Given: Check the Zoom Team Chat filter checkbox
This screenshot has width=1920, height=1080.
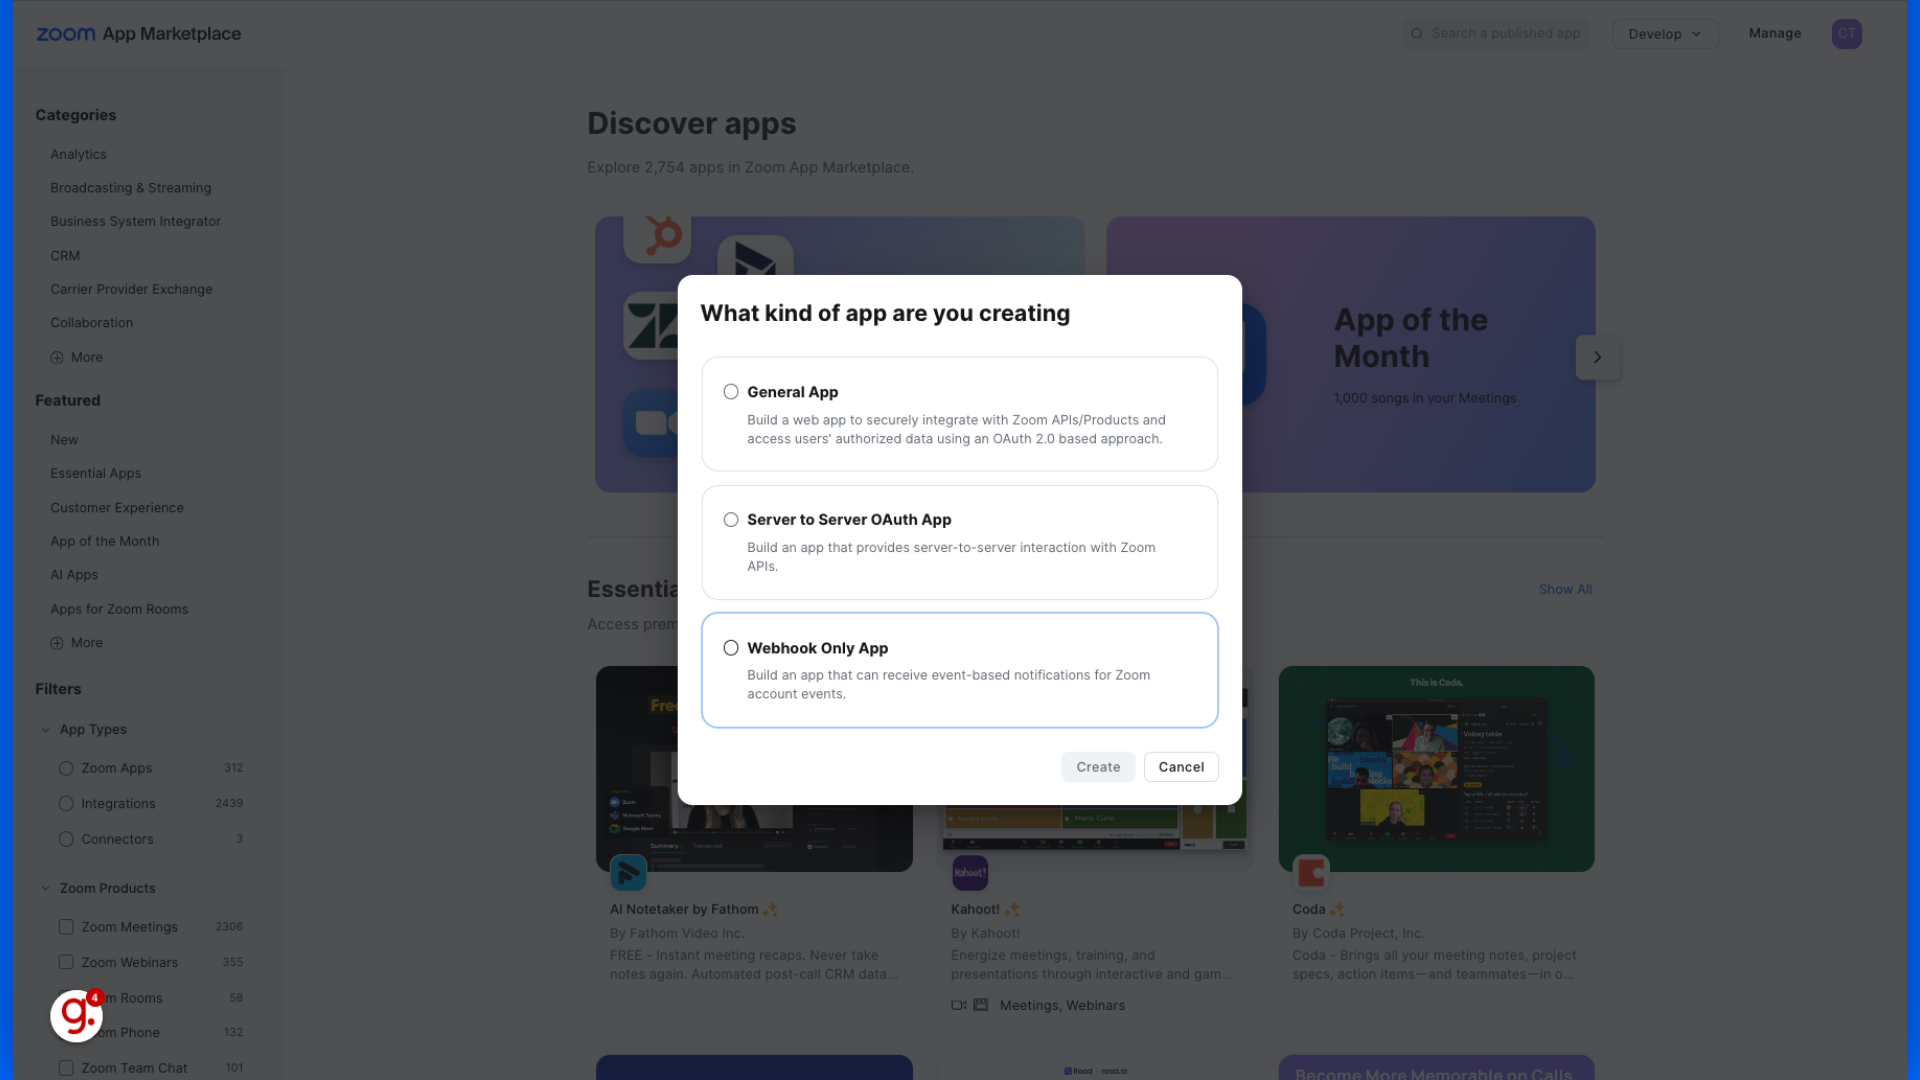Looking at the screenshot, I should [x=66, y=1068].
